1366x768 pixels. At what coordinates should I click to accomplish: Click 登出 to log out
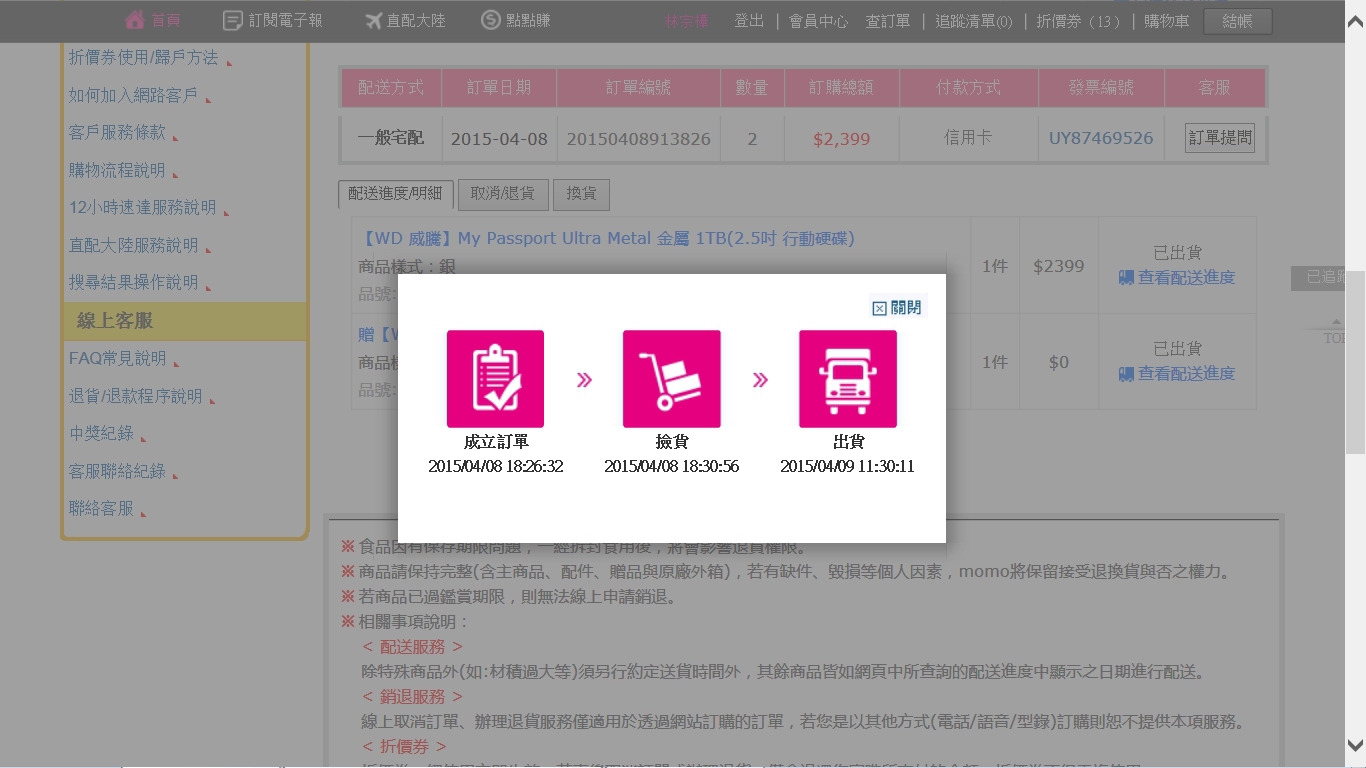coord(749,21)
